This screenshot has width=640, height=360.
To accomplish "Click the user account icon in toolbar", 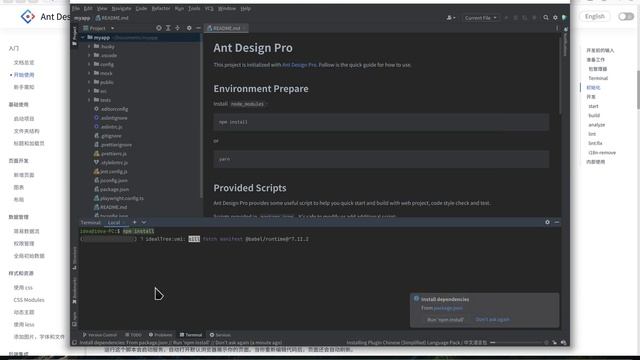I will 451,18.
